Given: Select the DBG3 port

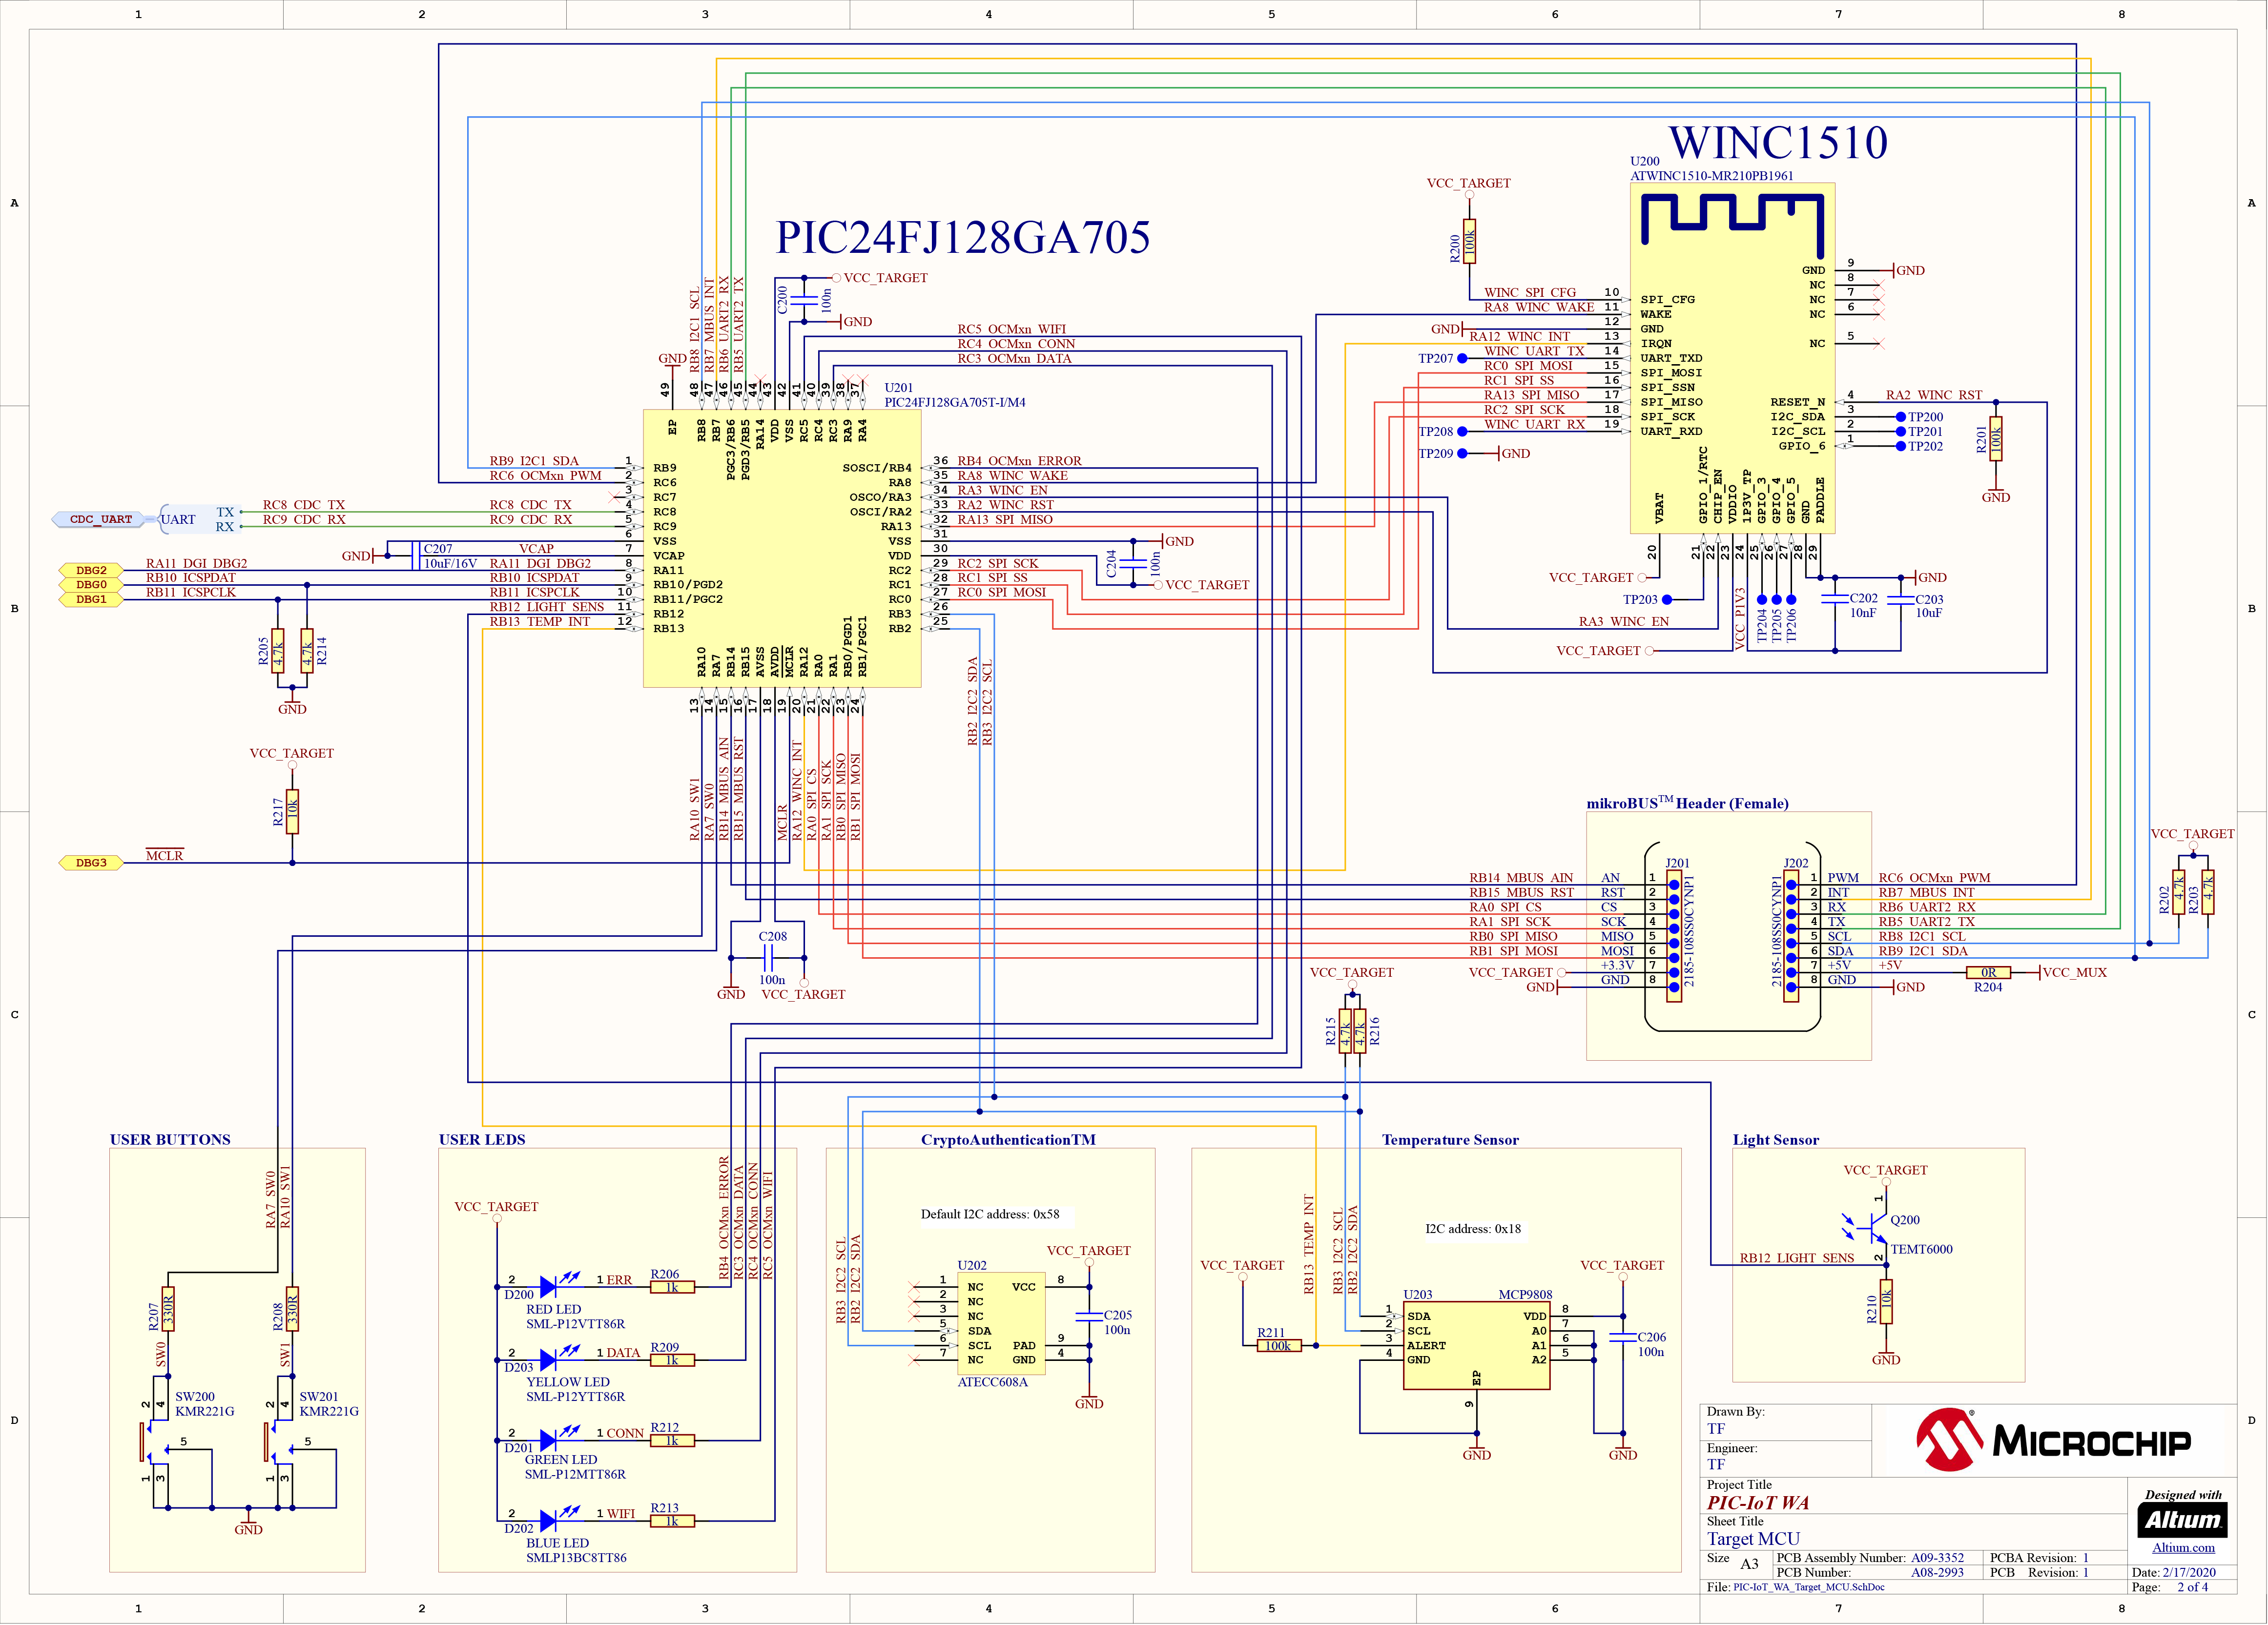Looking at the screenshot, I should click(91, 862).
